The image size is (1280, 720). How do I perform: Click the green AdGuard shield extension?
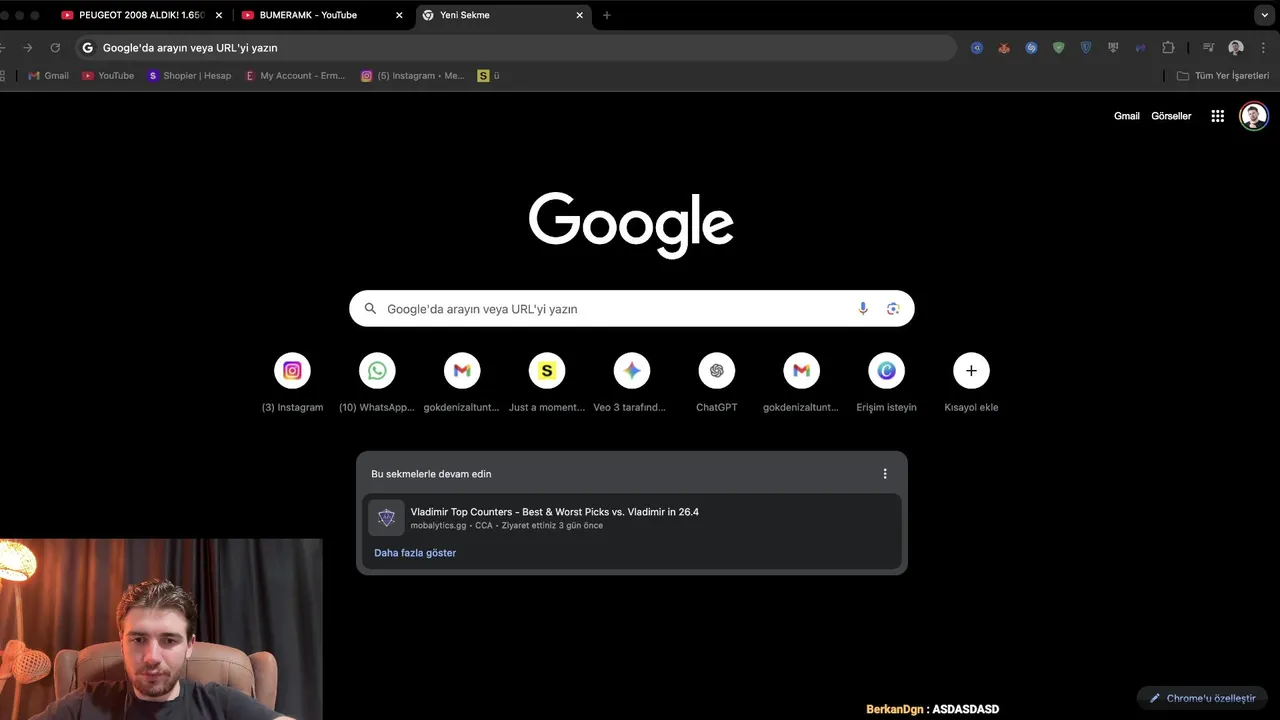tap(1058, 47)
